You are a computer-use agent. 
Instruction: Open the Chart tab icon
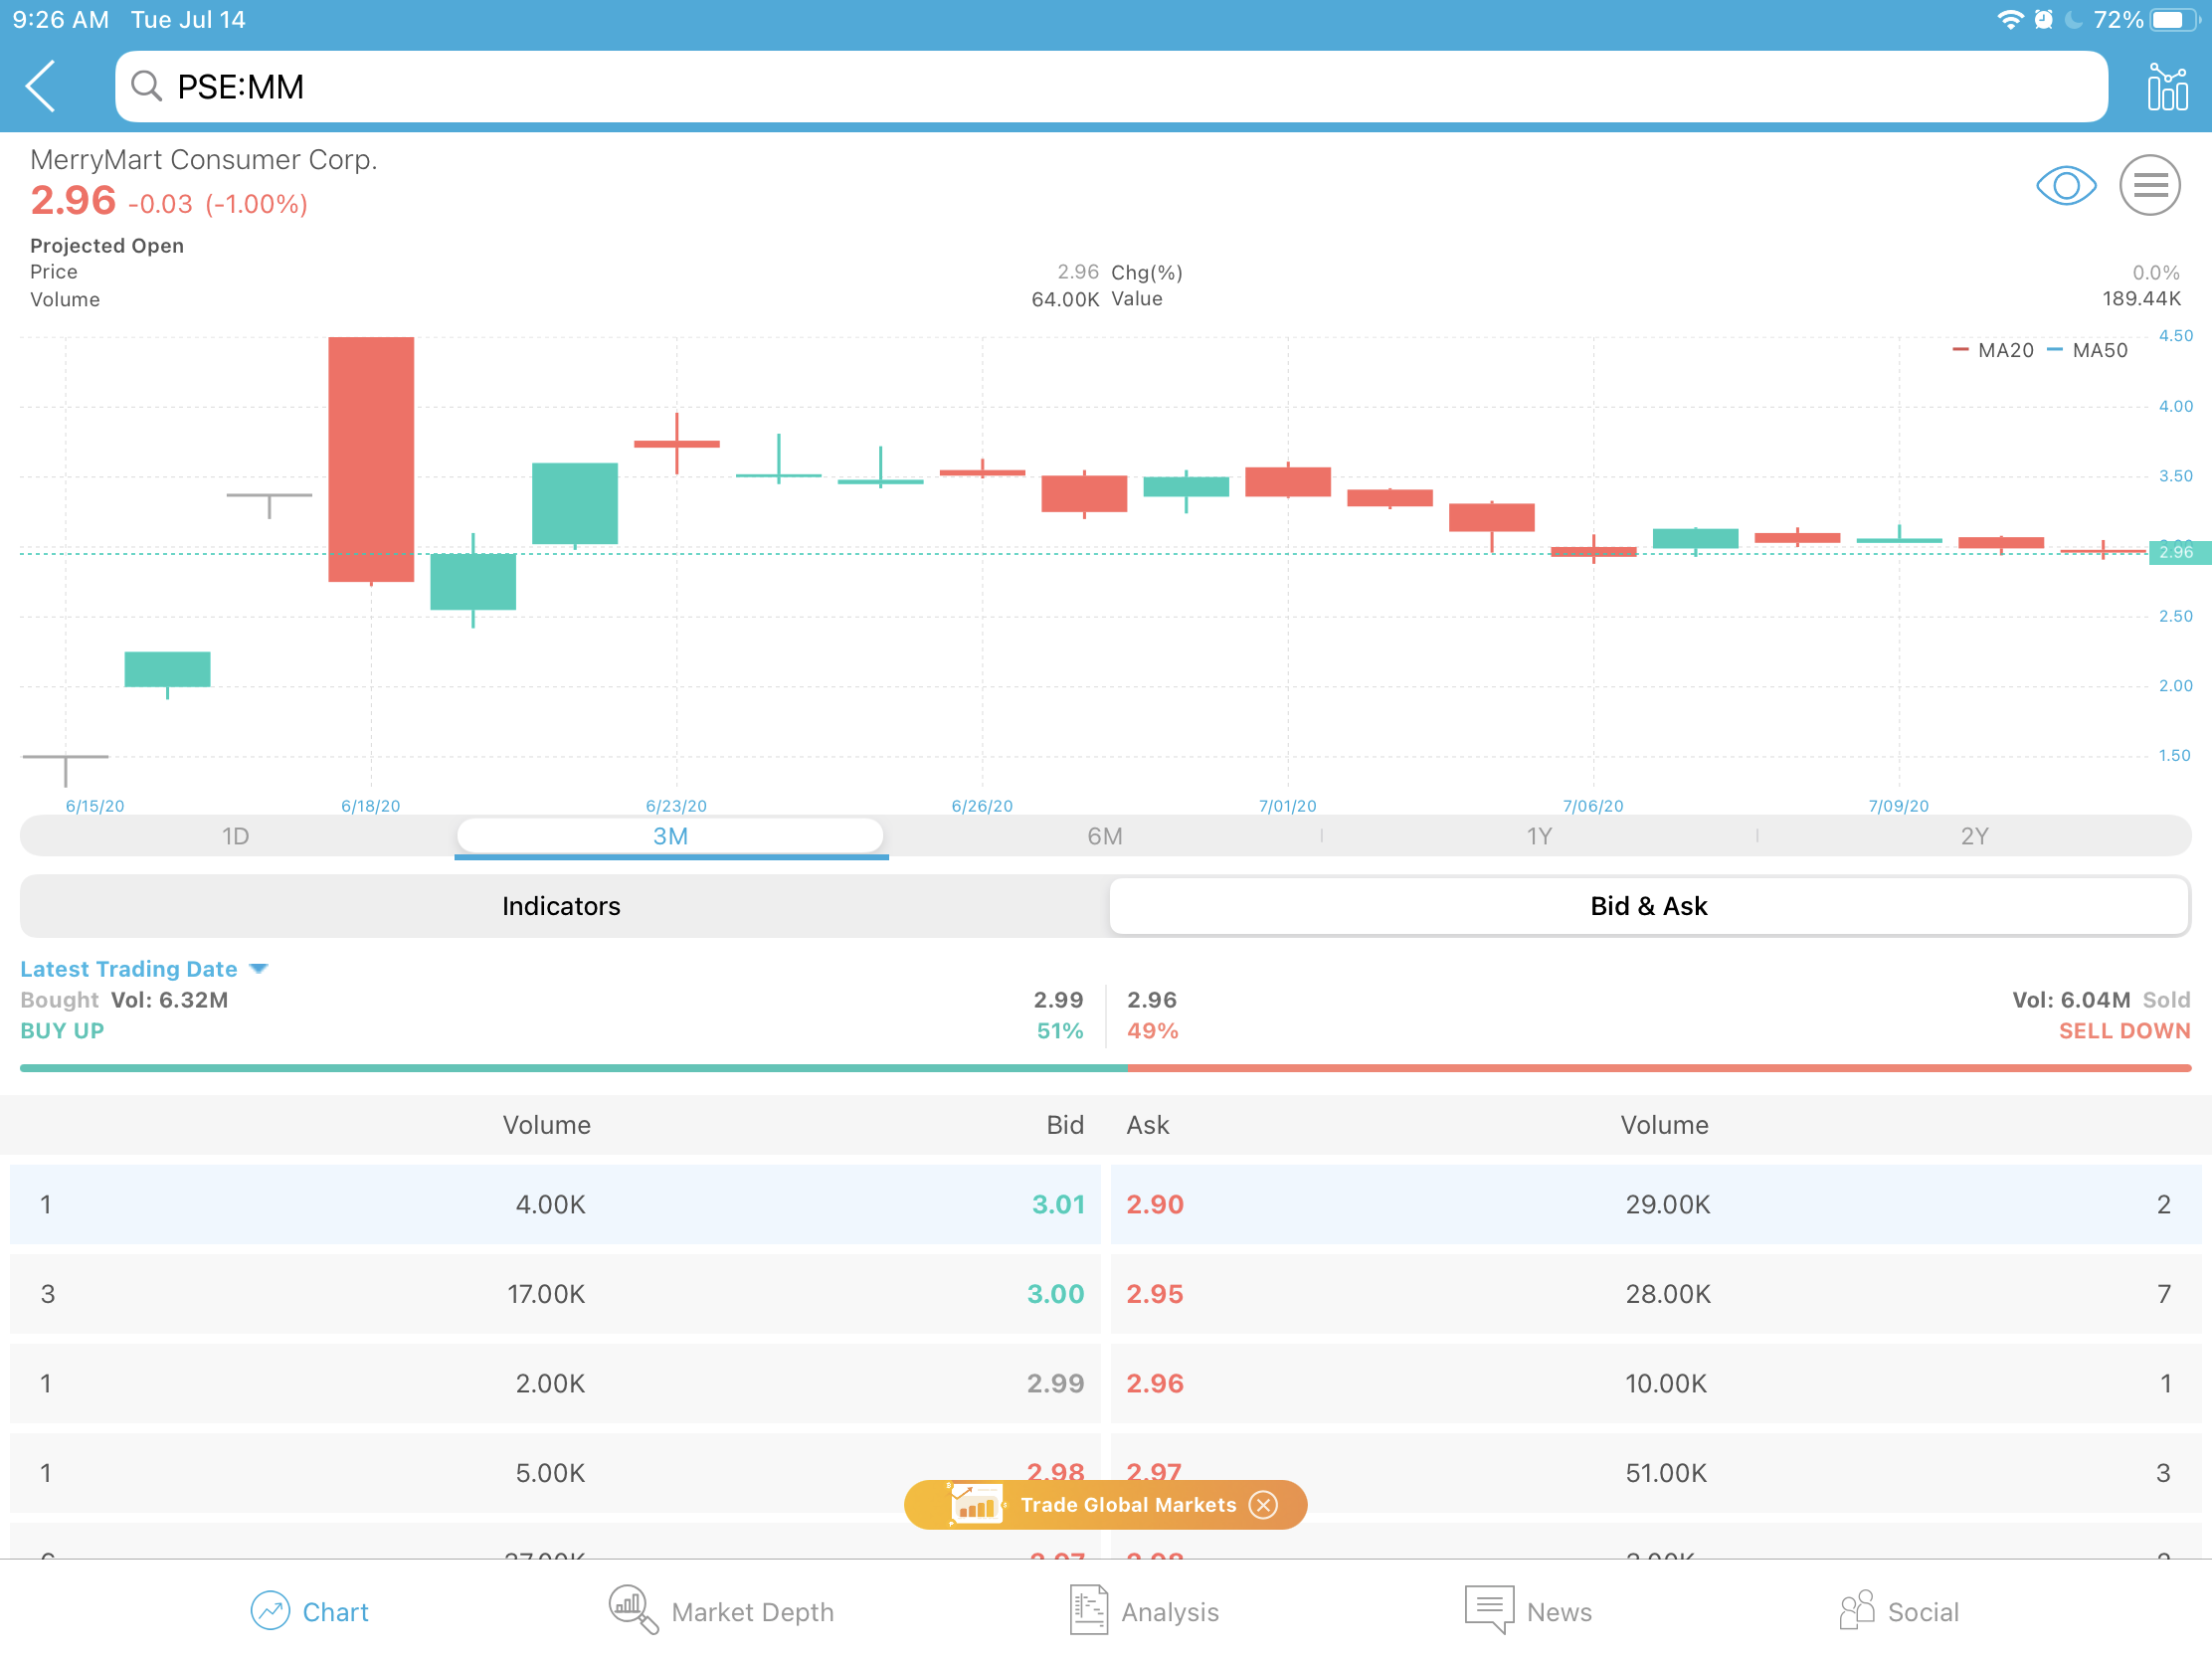tap(270, 1611)
